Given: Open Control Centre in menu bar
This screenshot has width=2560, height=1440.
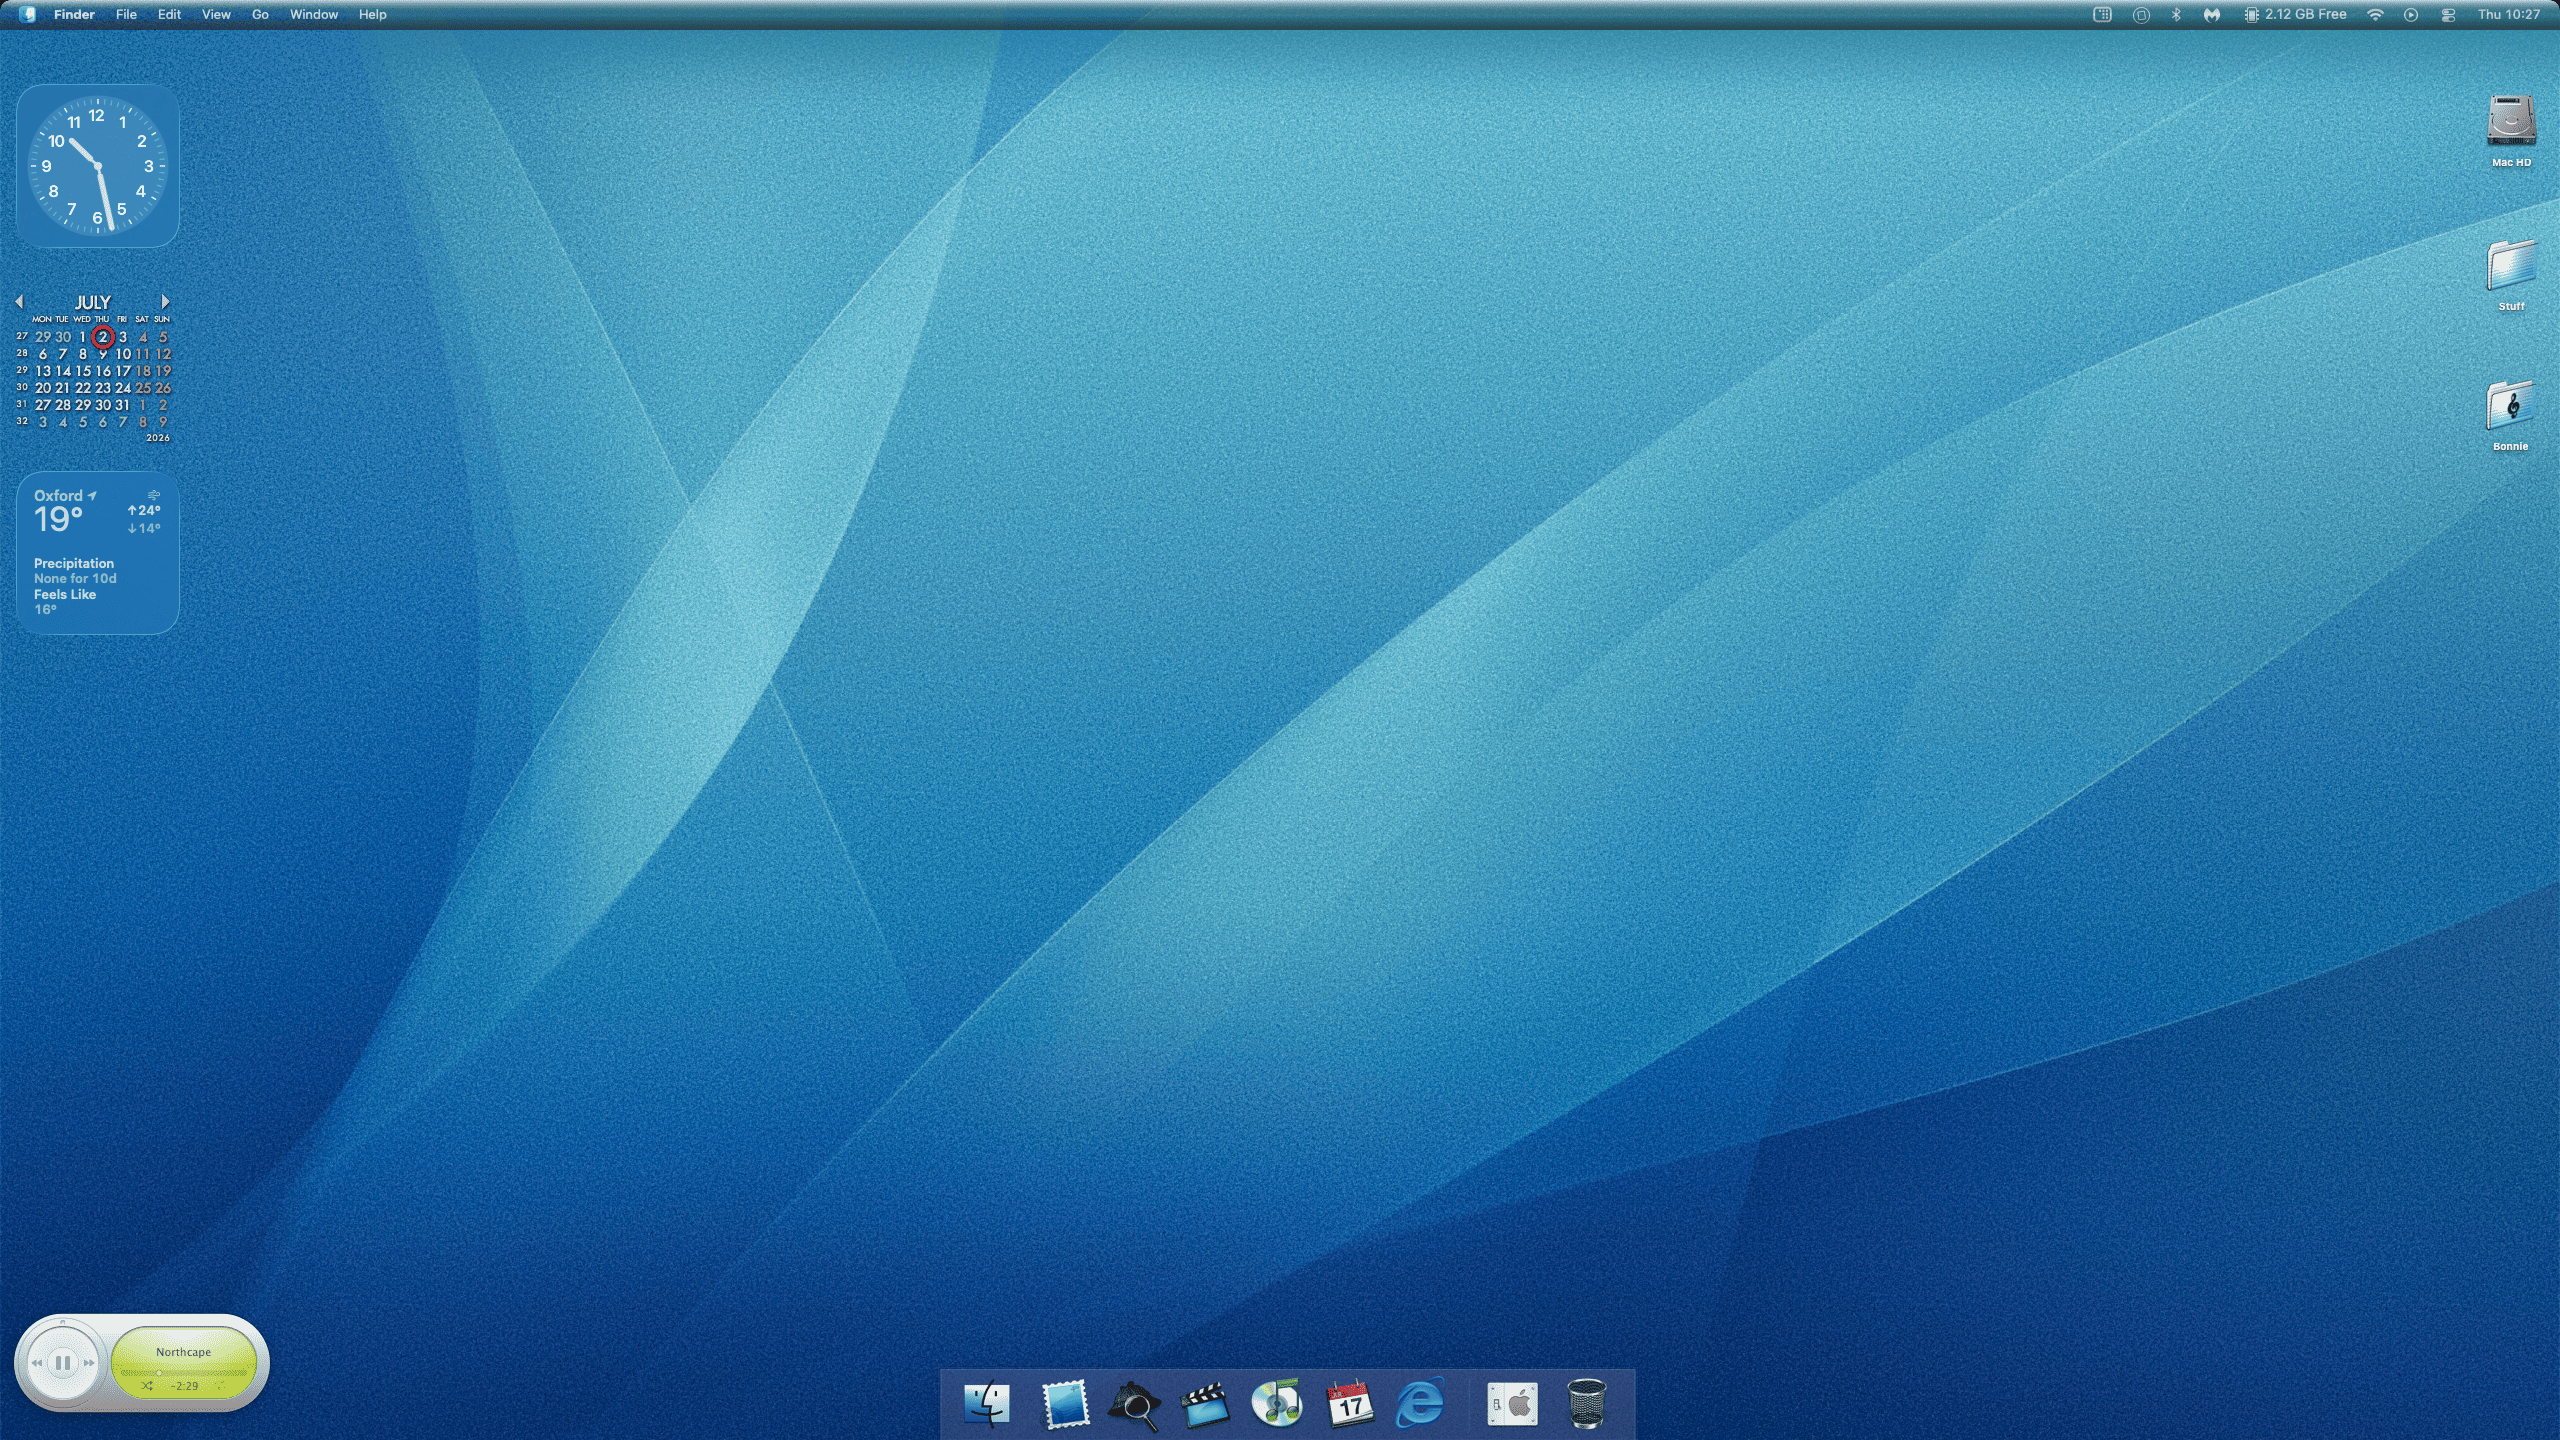Looking at the screenshot, I should click(x=2448, y=14).
